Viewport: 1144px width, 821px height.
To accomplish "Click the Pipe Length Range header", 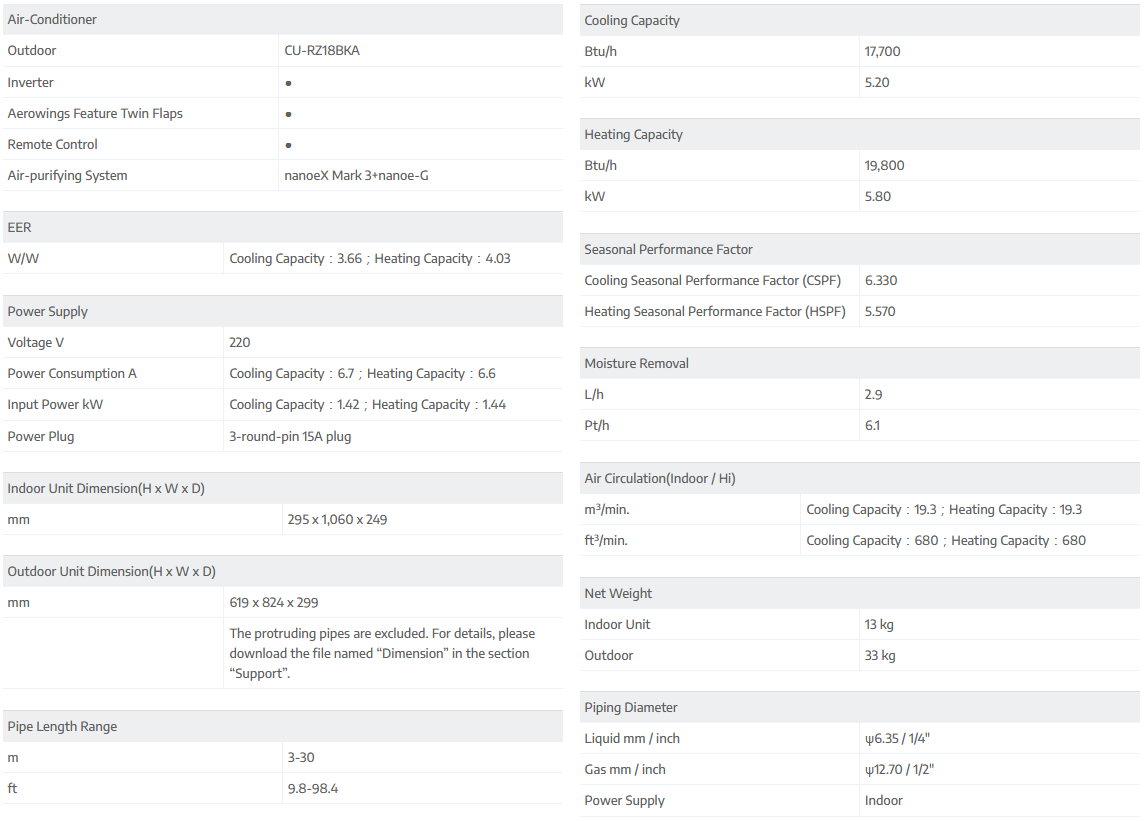I will pyautogui.click(x=62, y=727).
